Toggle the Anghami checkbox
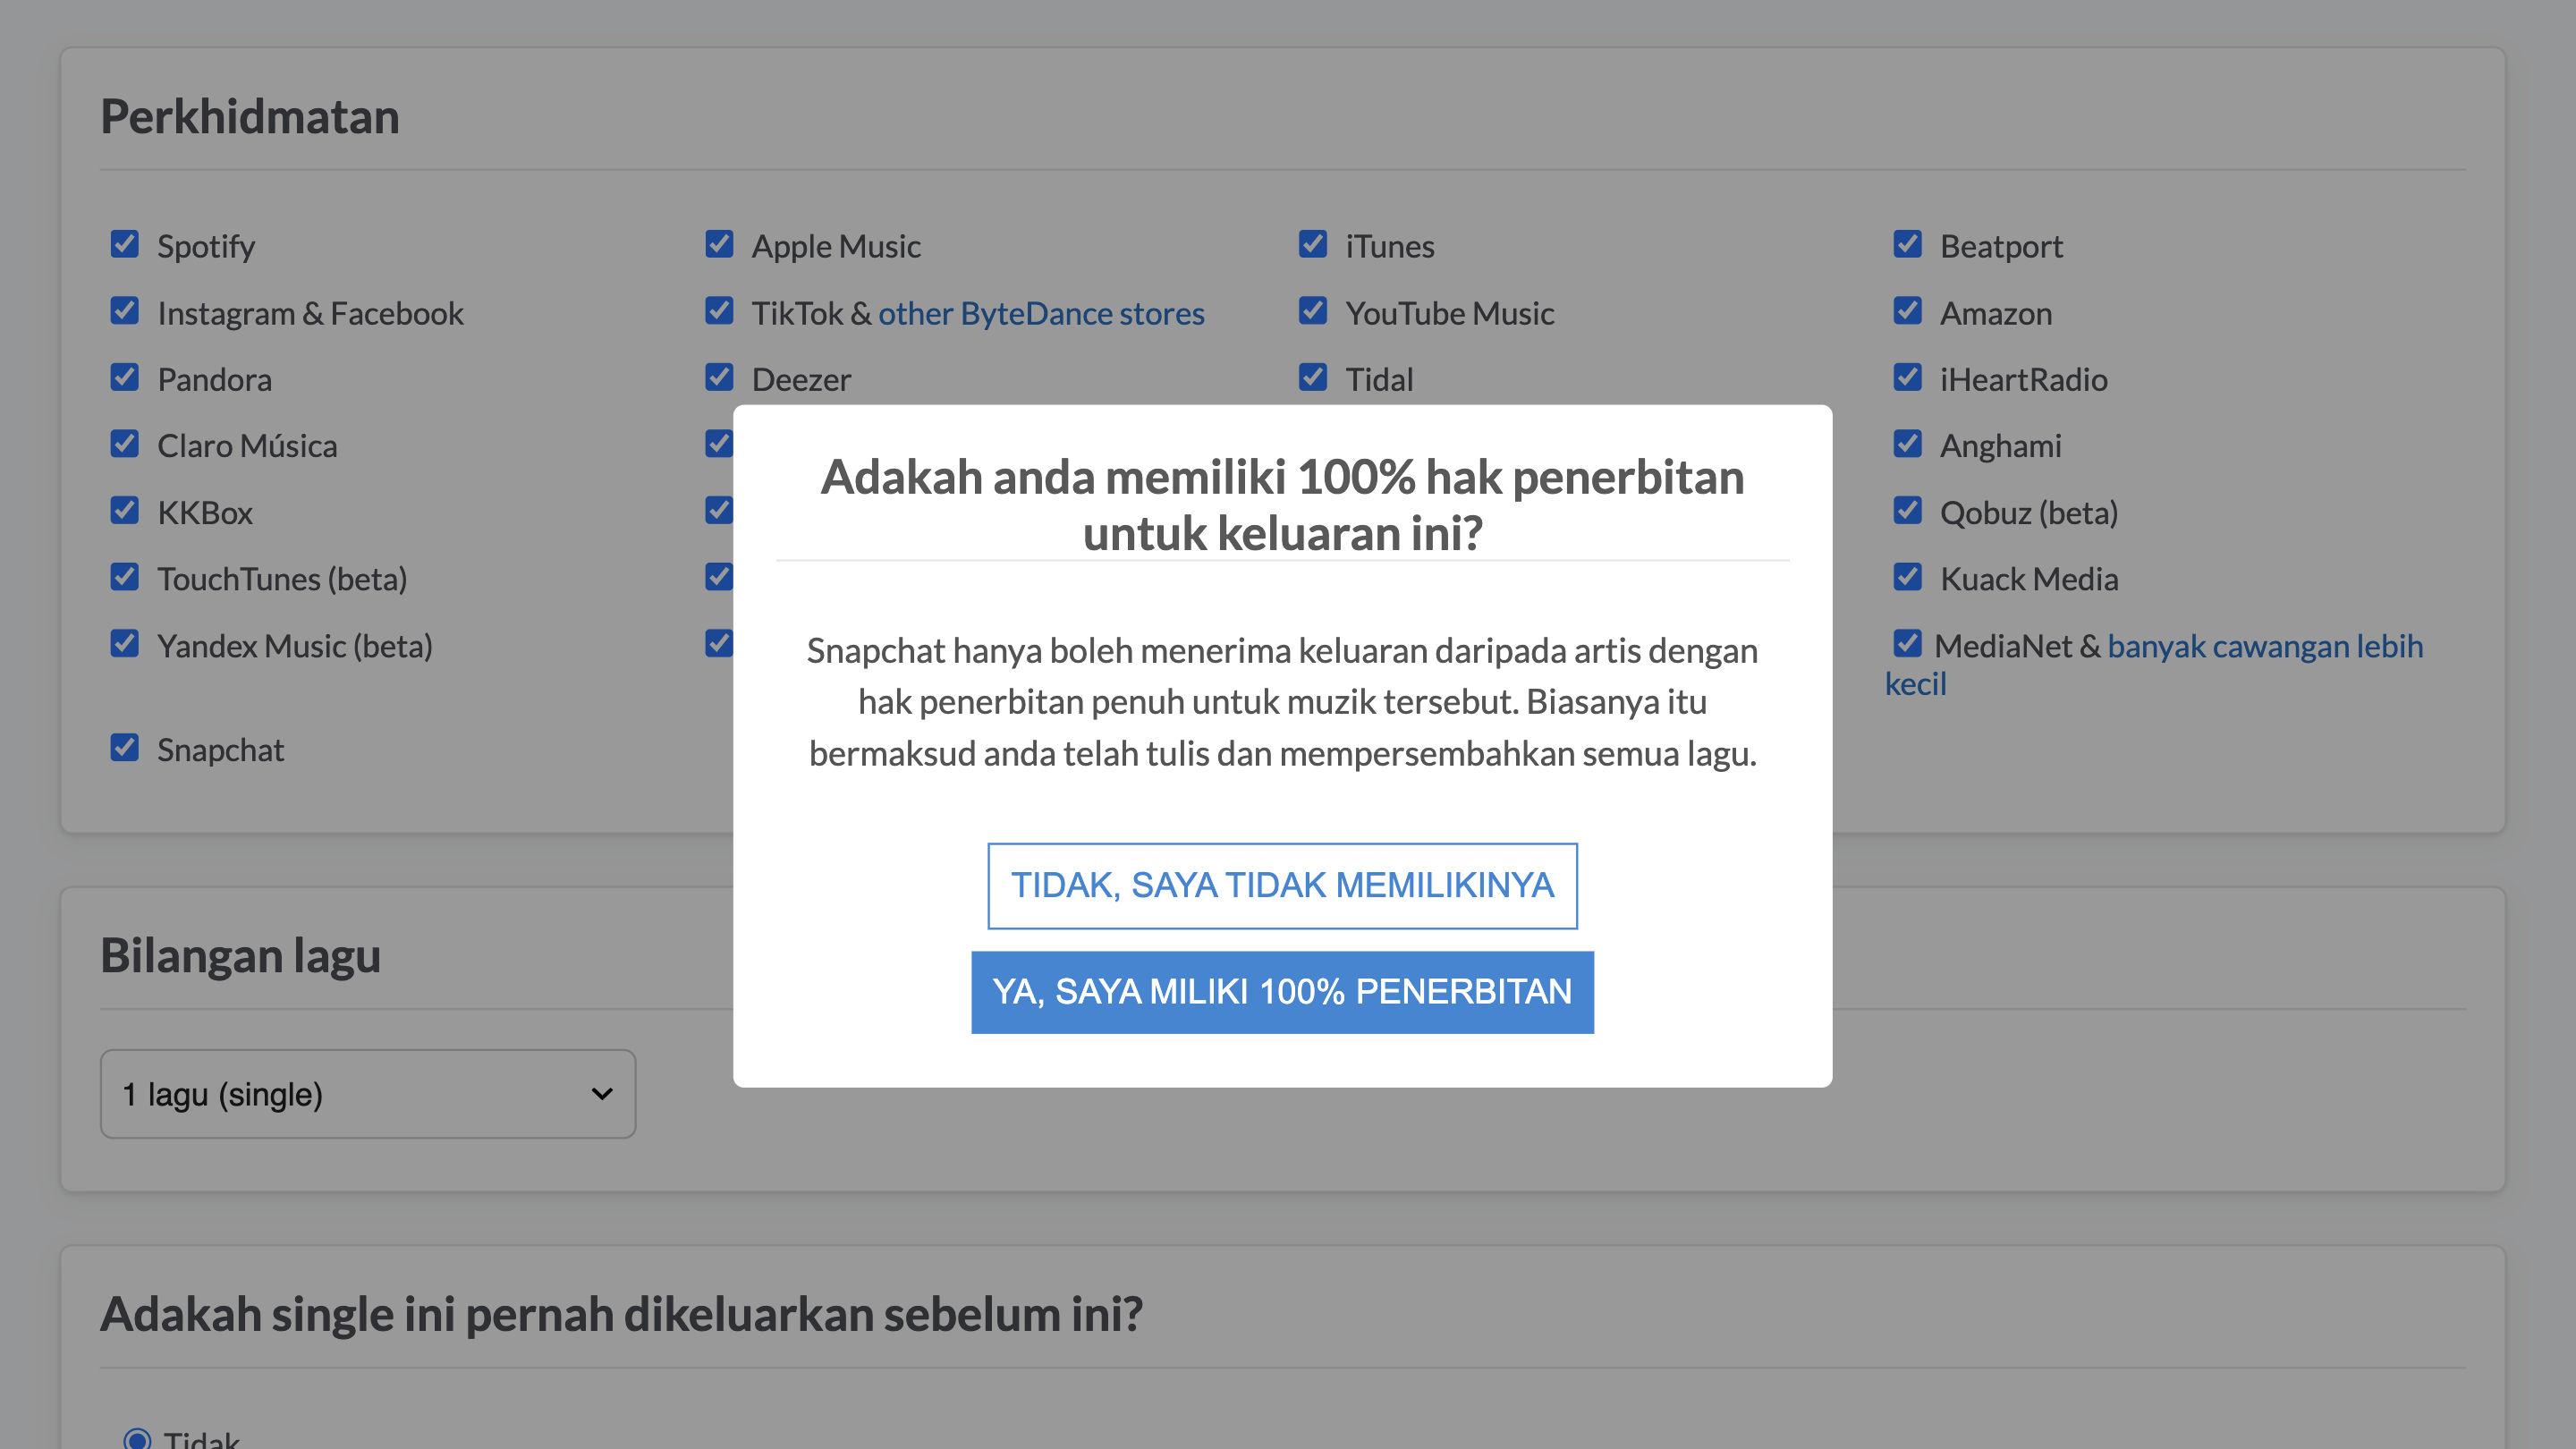Viewport: 2576px width, 1449px height. click(x=1908, y=444)
